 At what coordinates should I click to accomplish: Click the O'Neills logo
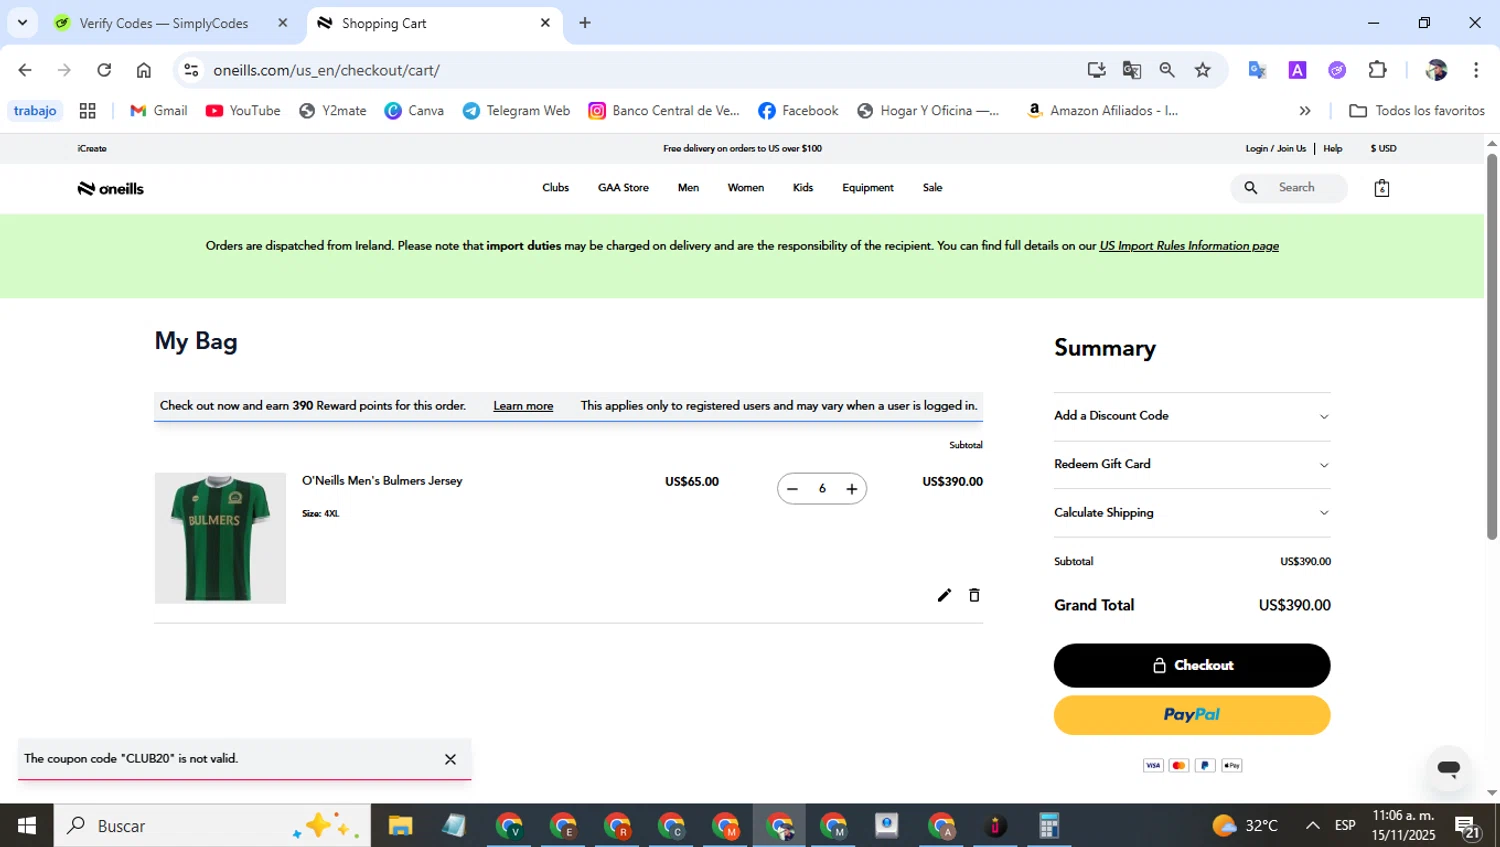pyautogui.click(x=111, y=189)
